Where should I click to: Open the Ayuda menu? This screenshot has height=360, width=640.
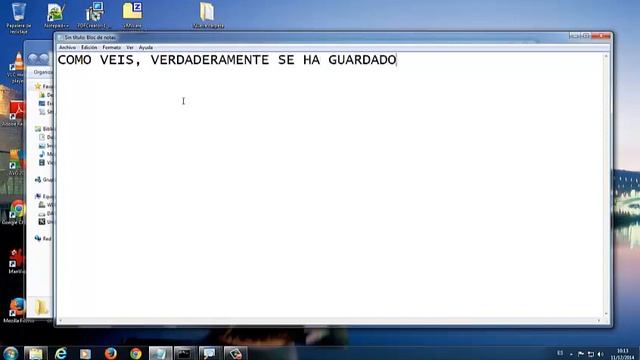pyautogui.click(x=146, y=47)
